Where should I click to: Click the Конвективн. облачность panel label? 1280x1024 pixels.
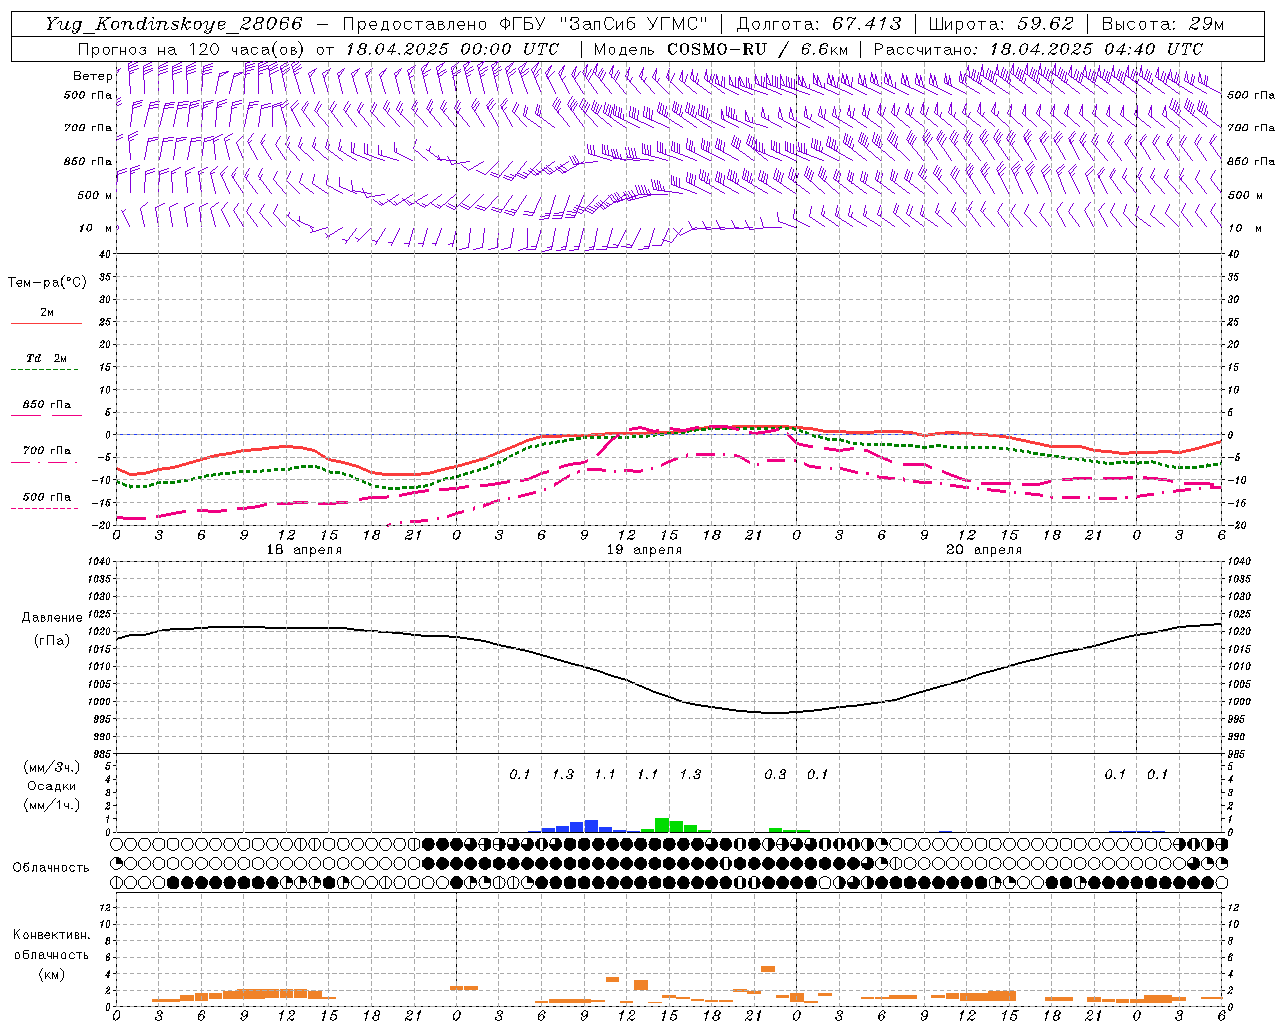click(x=51, y=954)
